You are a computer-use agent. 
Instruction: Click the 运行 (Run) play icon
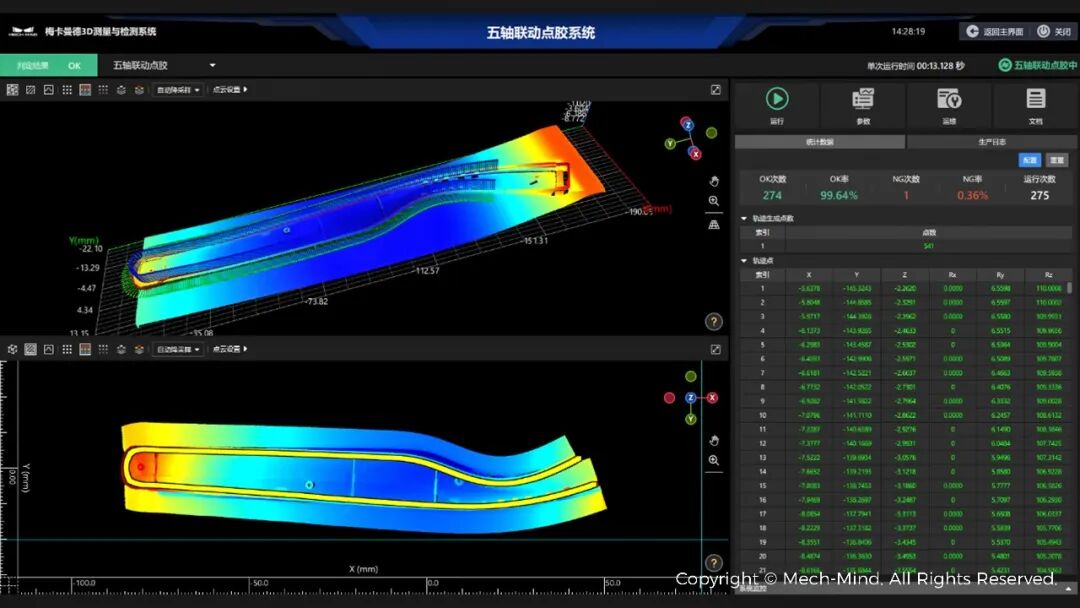(777, 99)
